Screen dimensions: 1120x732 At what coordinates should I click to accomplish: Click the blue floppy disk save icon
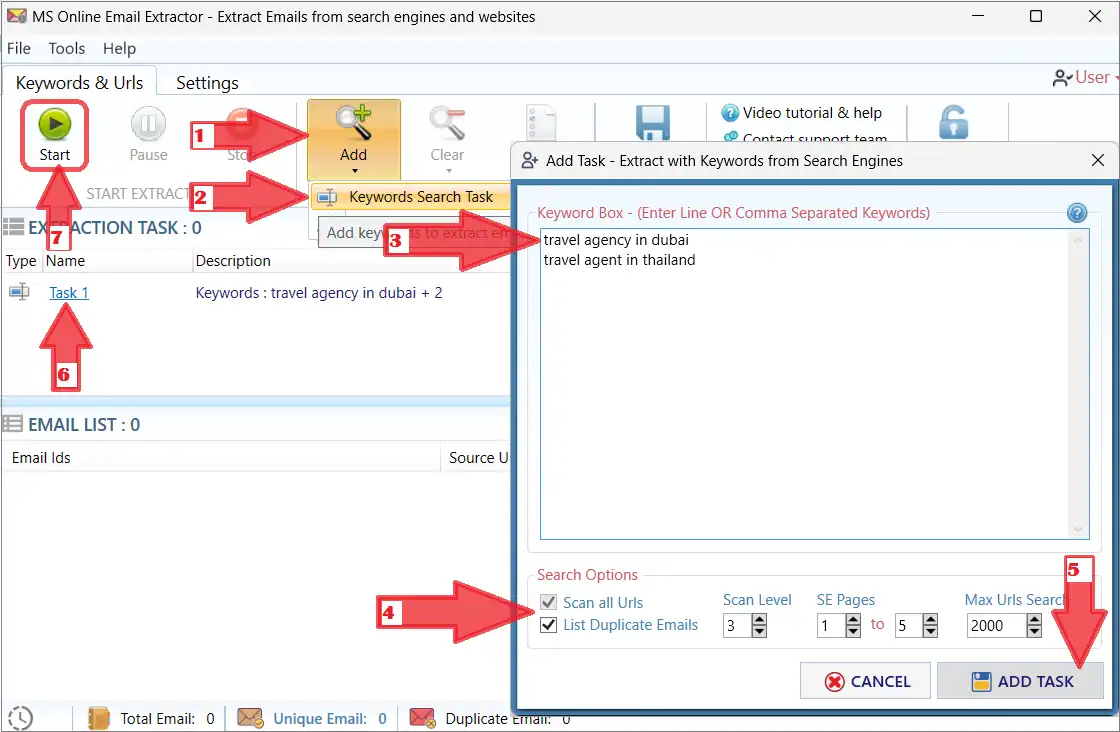point(652,123)
